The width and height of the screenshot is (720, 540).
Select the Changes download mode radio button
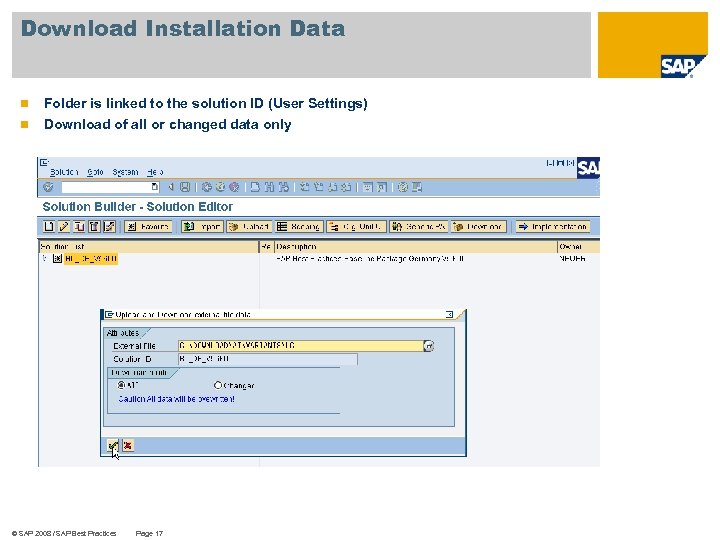218,385
